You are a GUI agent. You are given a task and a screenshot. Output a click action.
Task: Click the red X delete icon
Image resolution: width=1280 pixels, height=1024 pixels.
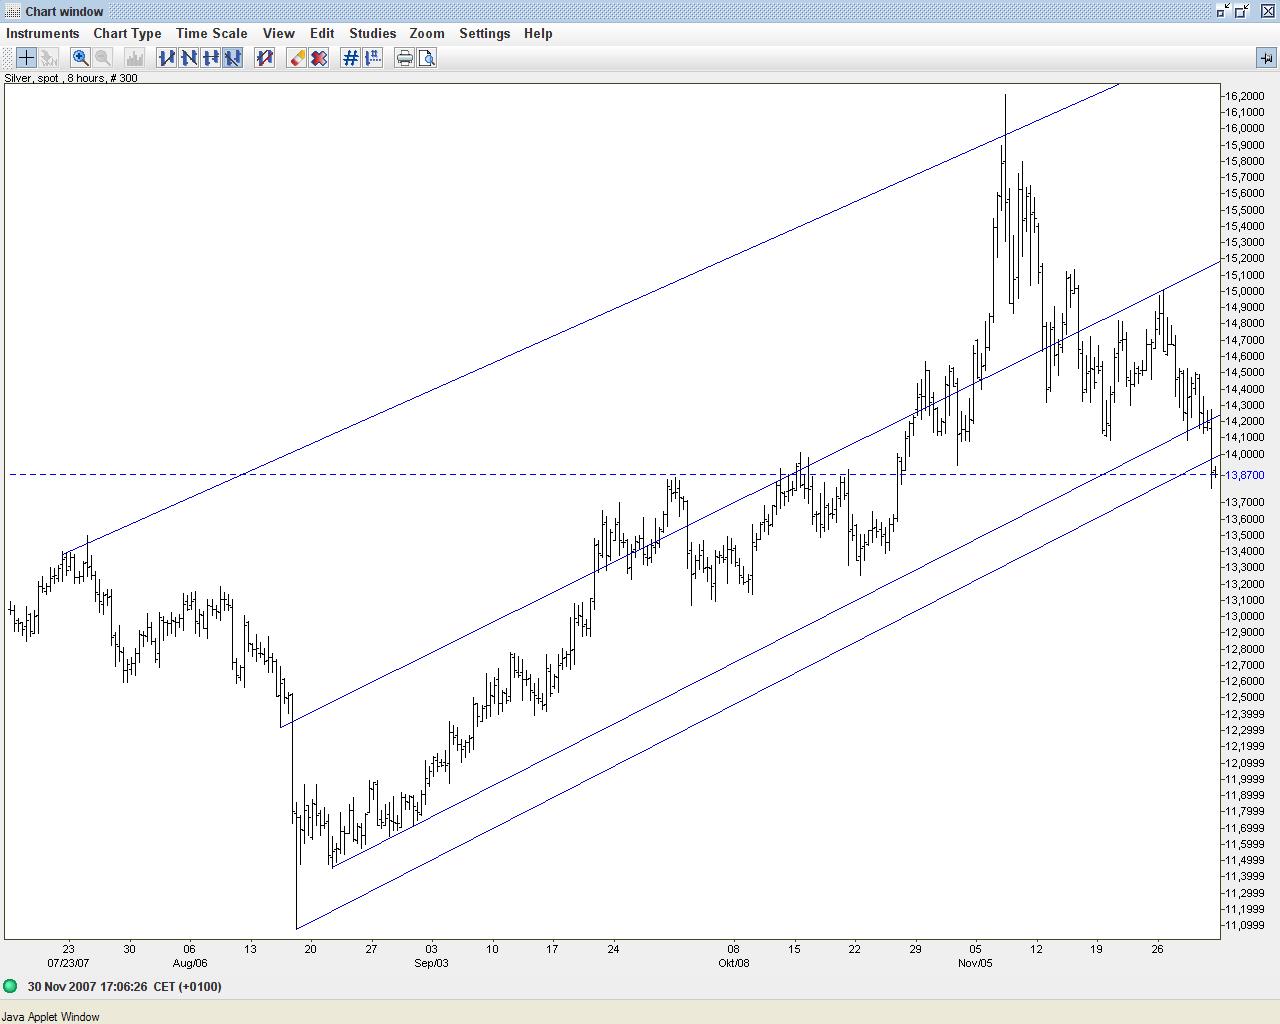click(x=319, y=58)
